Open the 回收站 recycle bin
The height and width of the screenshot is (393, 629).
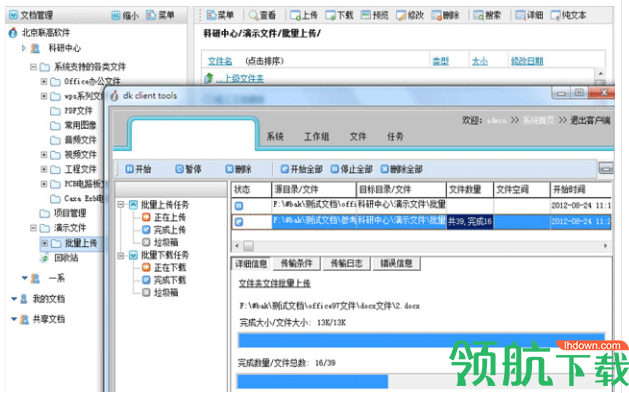(x=66, y=257)
